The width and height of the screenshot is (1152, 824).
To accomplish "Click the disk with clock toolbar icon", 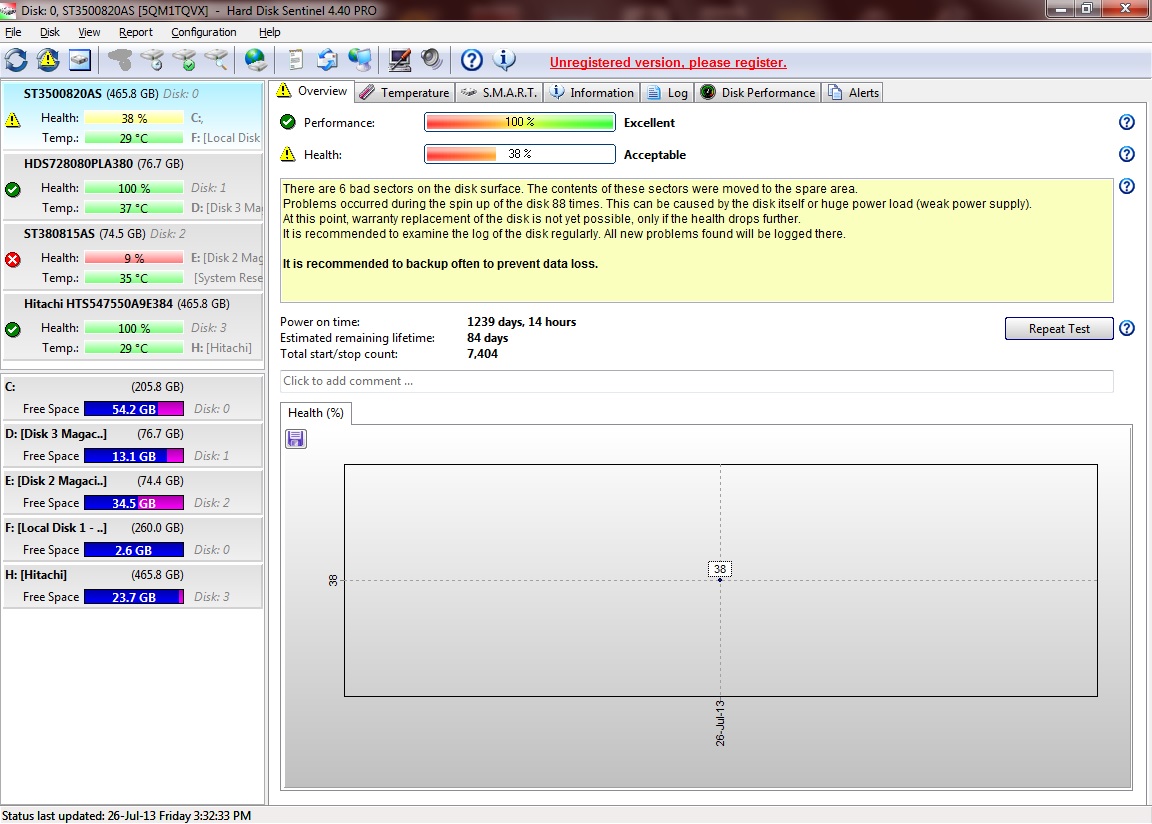I will pyautogui.click(x=152, y=60).
